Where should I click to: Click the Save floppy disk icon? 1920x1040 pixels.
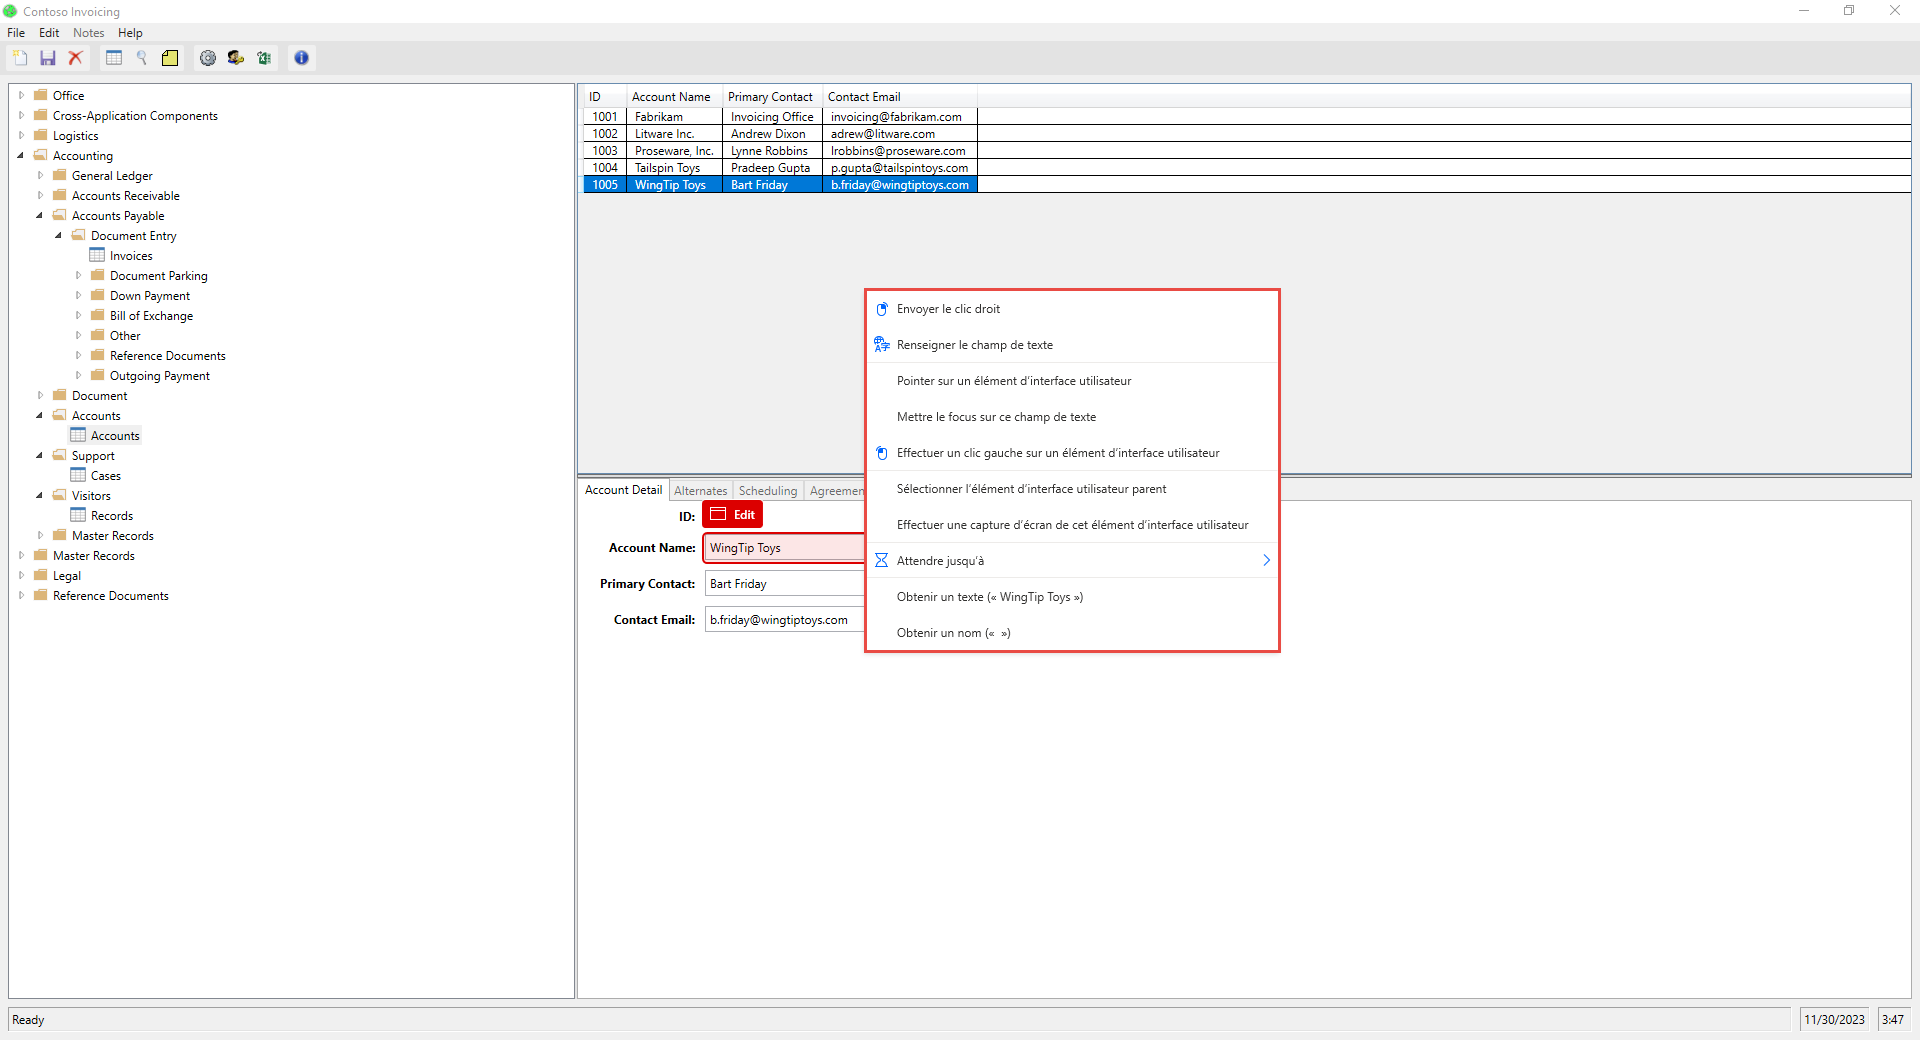pos(47,58)
